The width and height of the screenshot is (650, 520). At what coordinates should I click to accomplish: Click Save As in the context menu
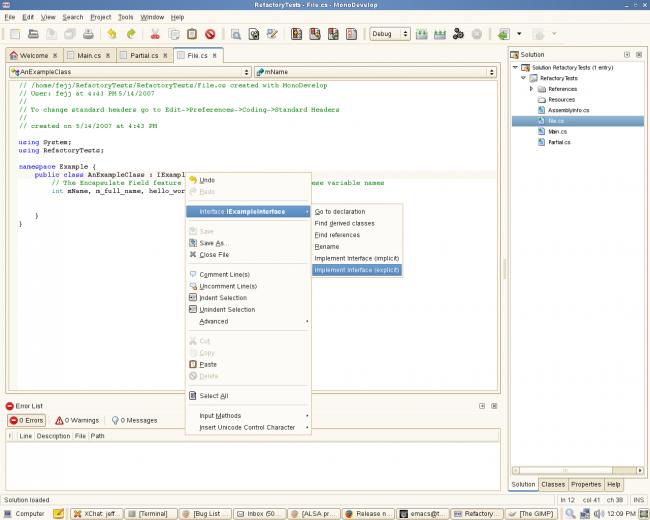(248, 243)
